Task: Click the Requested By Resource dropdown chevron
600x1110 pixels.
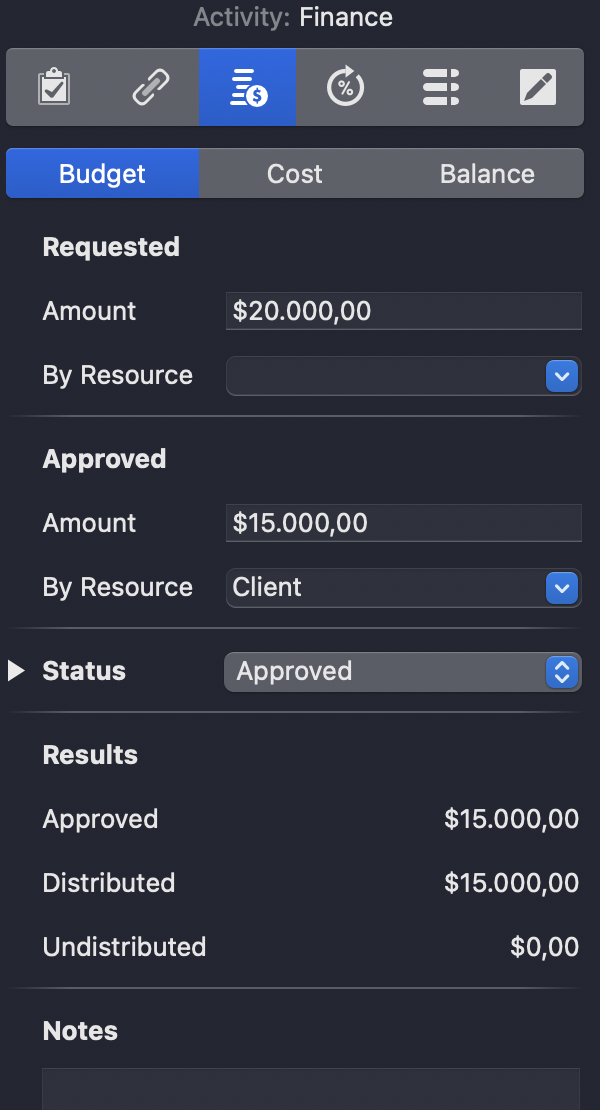Action: click(561, 376)
